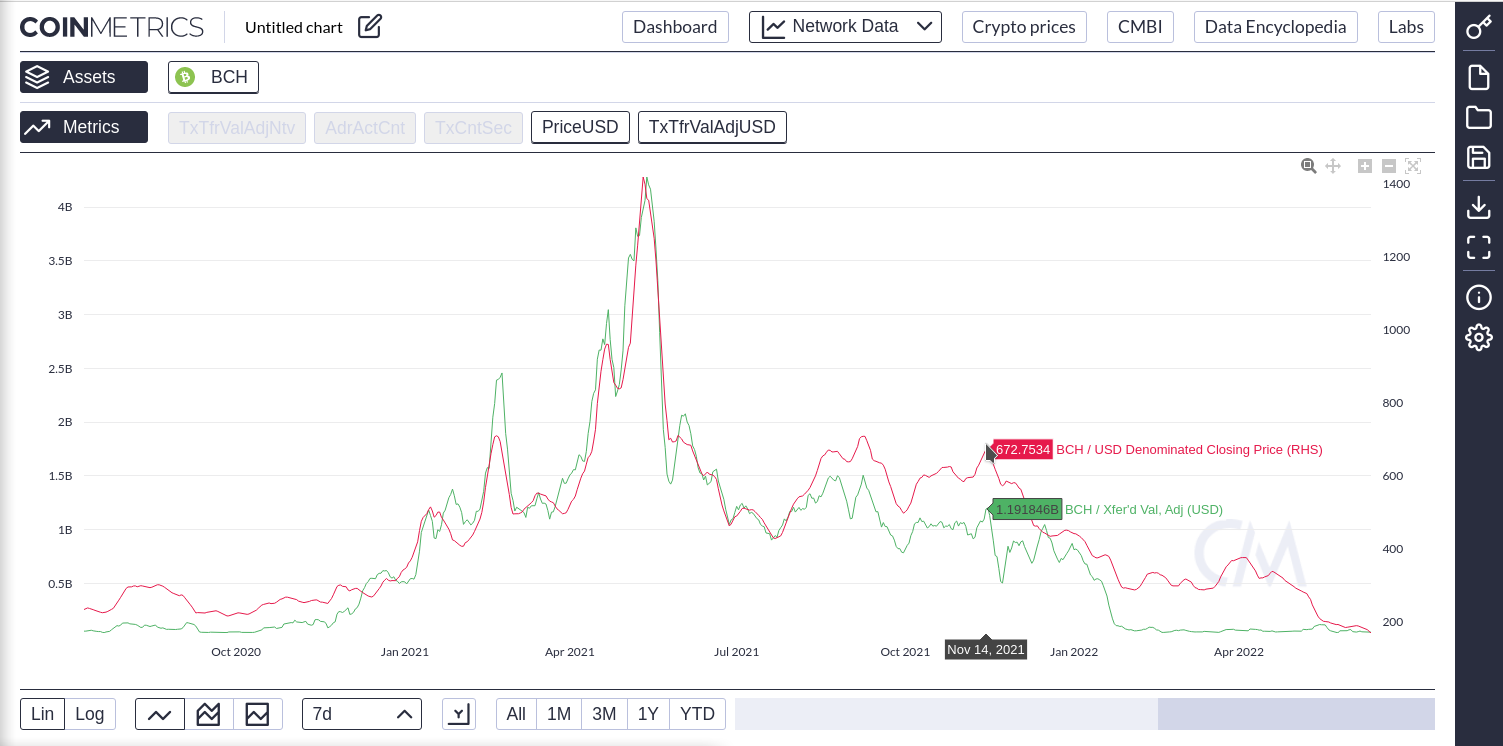Open settings with the gear icon
1503x746 pixels.
(x=1479, y=337)
